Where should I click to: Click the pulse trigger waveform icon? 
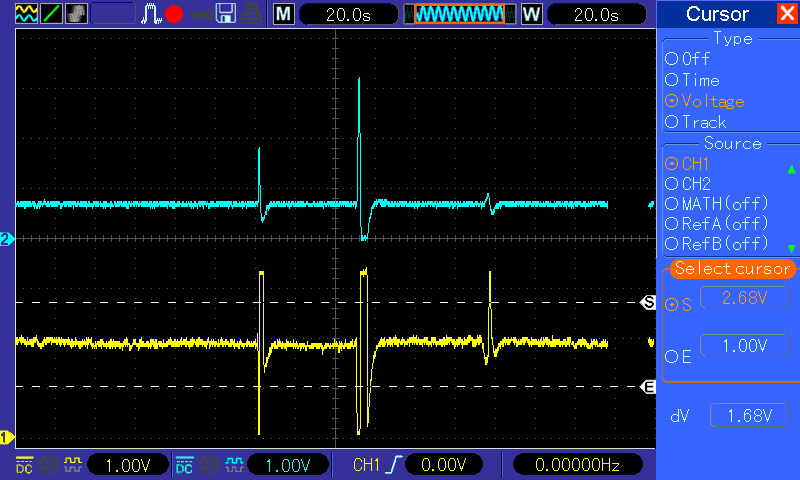(151, 14)
